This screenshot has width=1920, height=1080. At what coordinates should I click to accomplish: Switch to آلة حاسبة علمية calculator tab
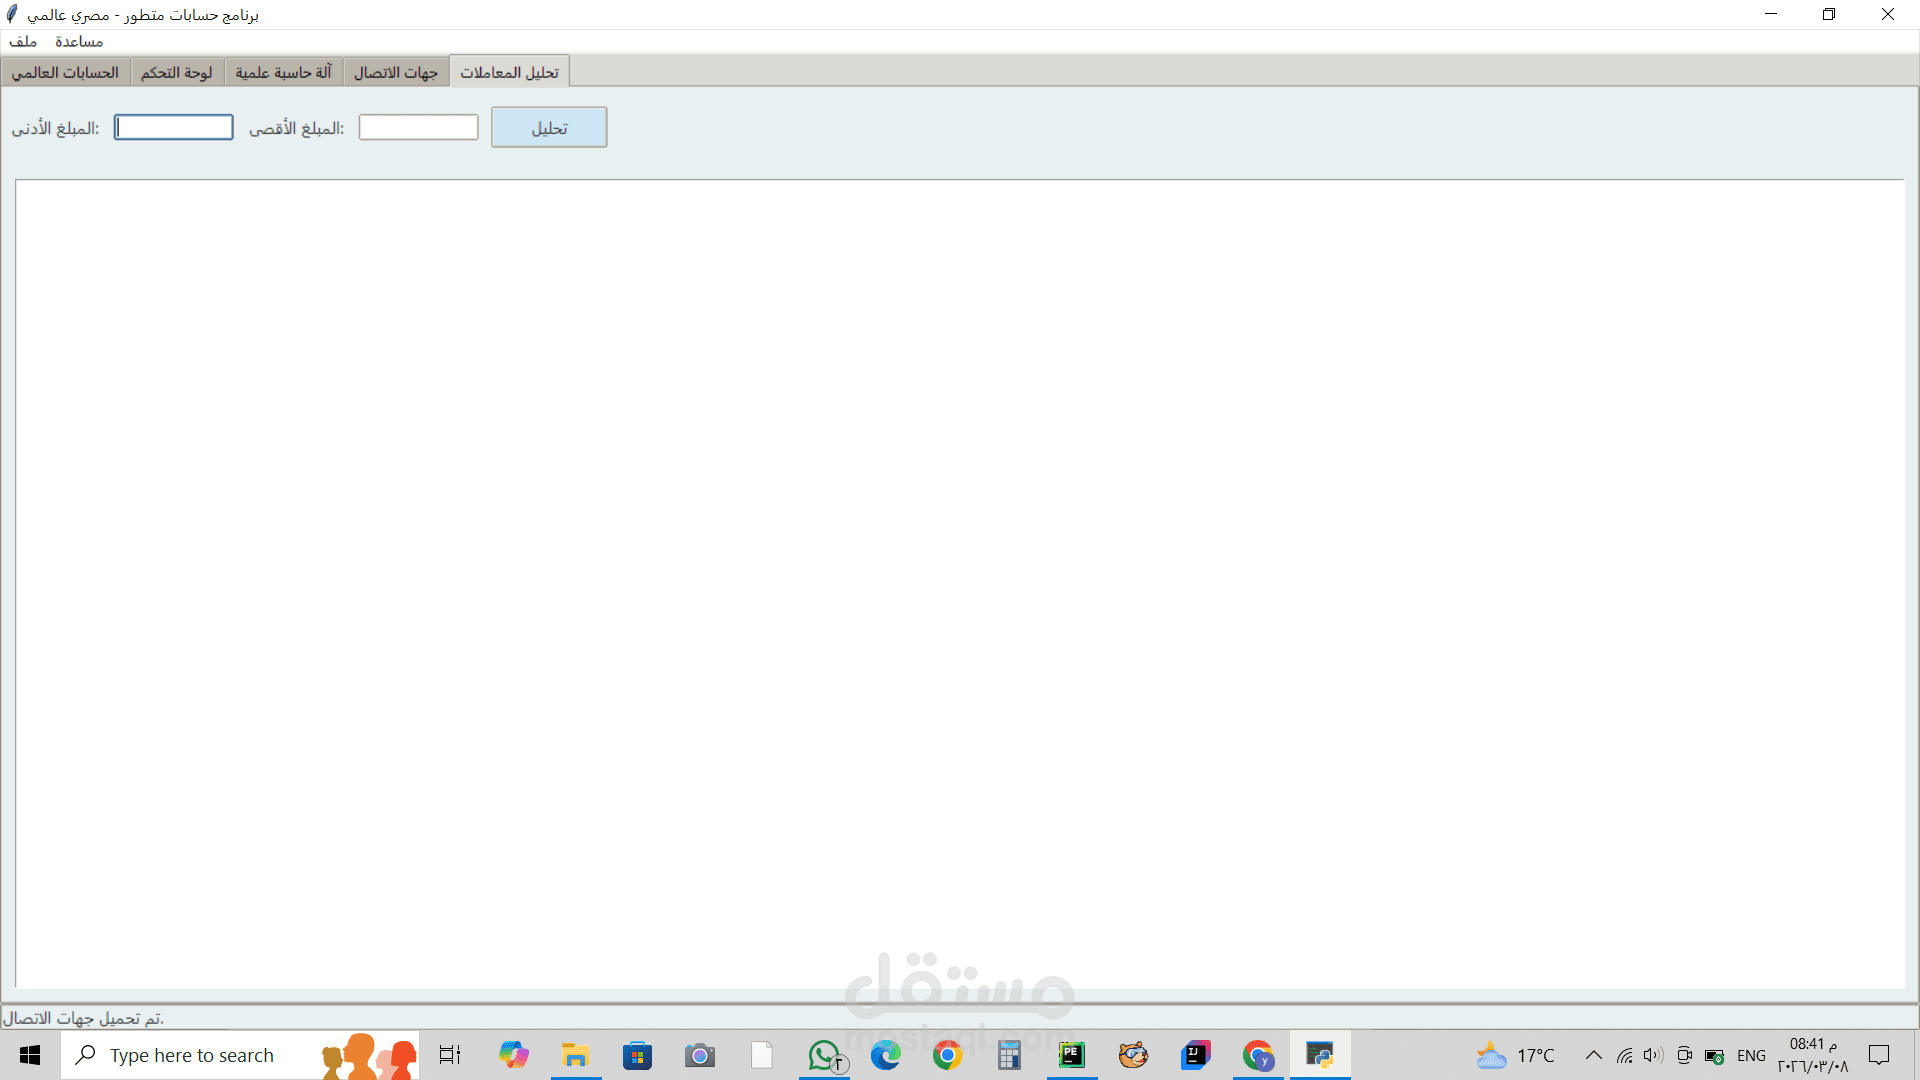pos(283,73)
